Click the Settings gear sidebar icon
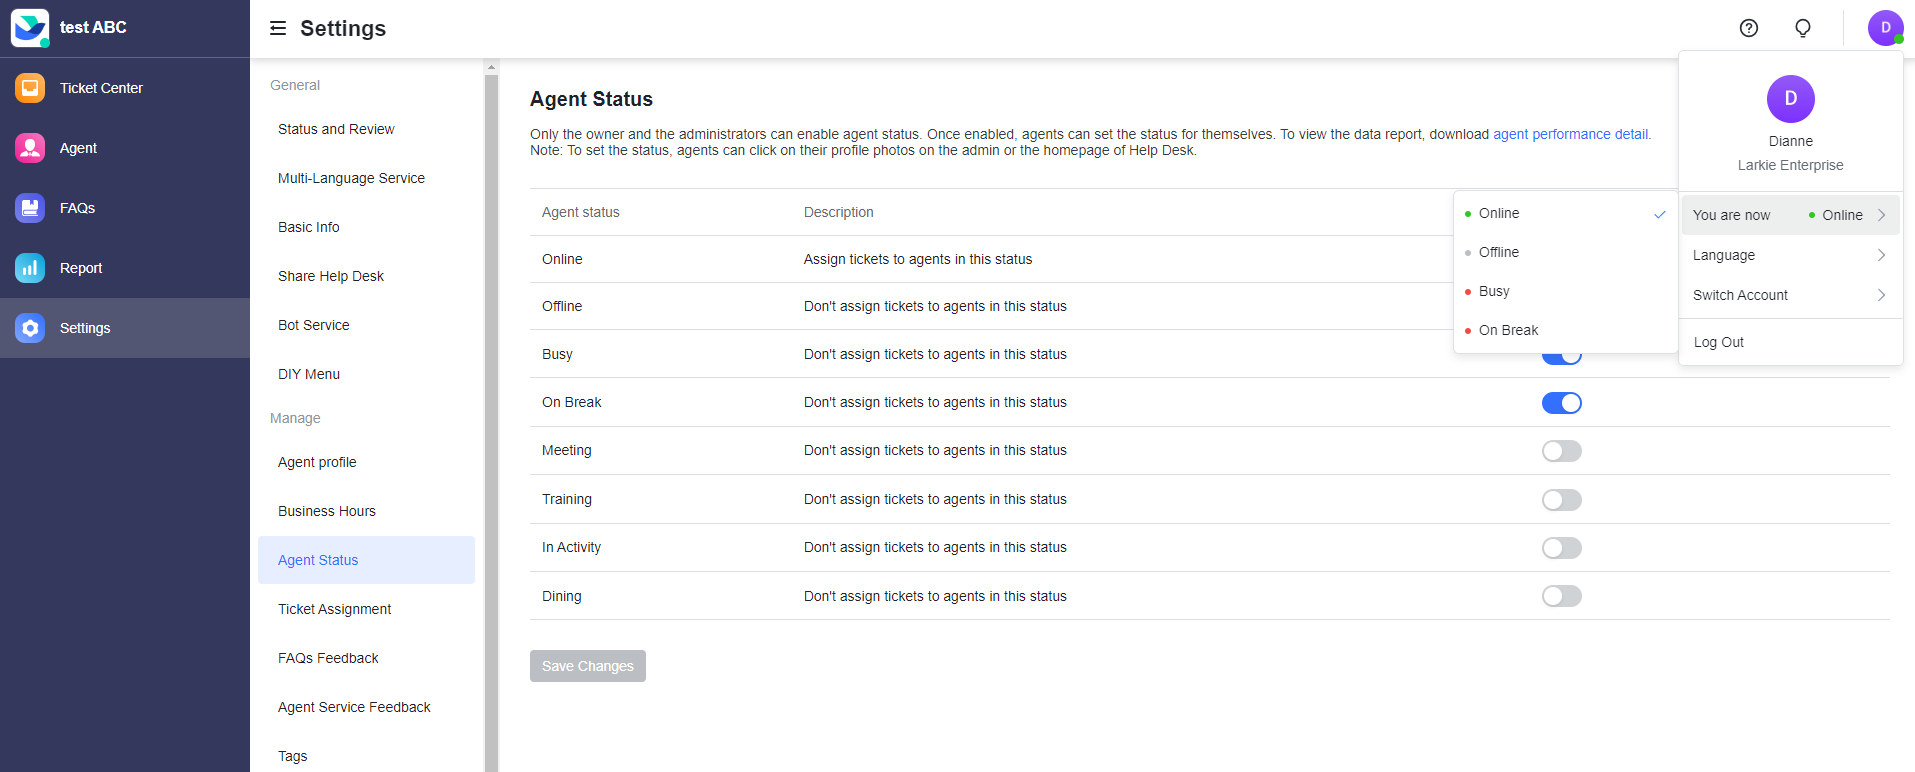The width and height of the screenshot is (1915, 772). [x=30, y=328]
